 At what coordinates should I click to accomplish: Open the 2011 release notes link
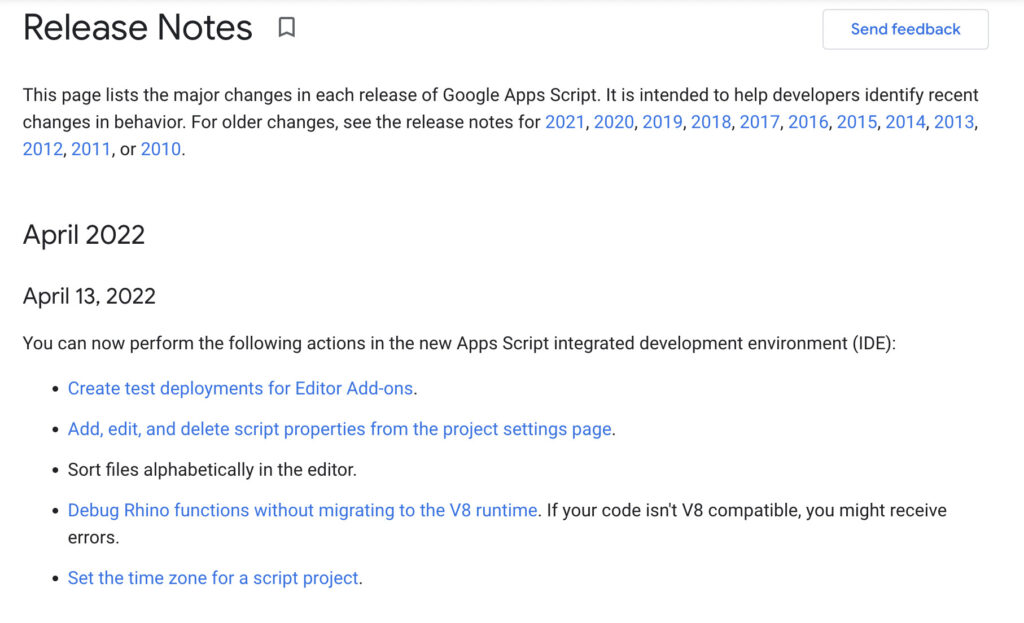pos(91,150)
